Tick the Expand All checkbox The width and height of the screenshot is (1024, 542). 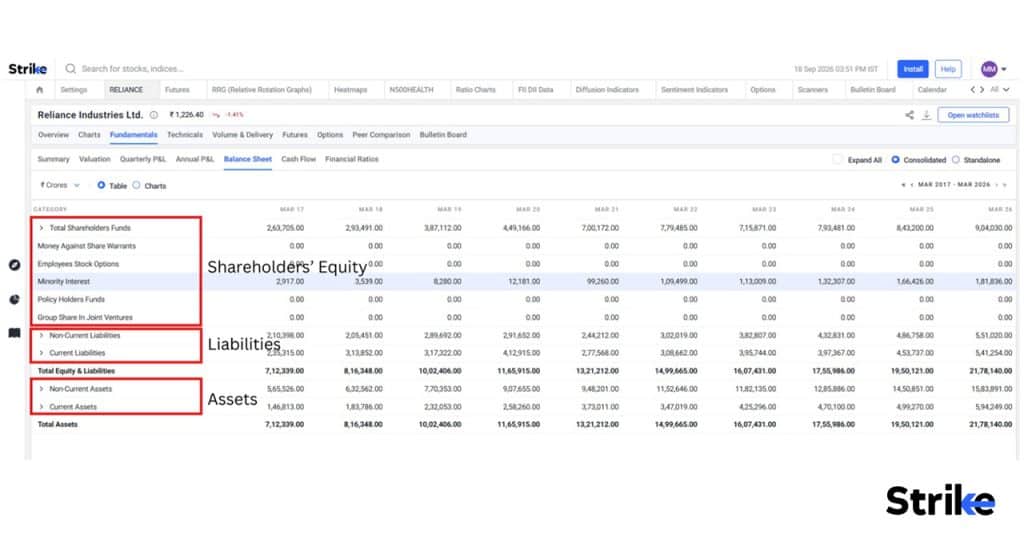click(x=837, y=159)
